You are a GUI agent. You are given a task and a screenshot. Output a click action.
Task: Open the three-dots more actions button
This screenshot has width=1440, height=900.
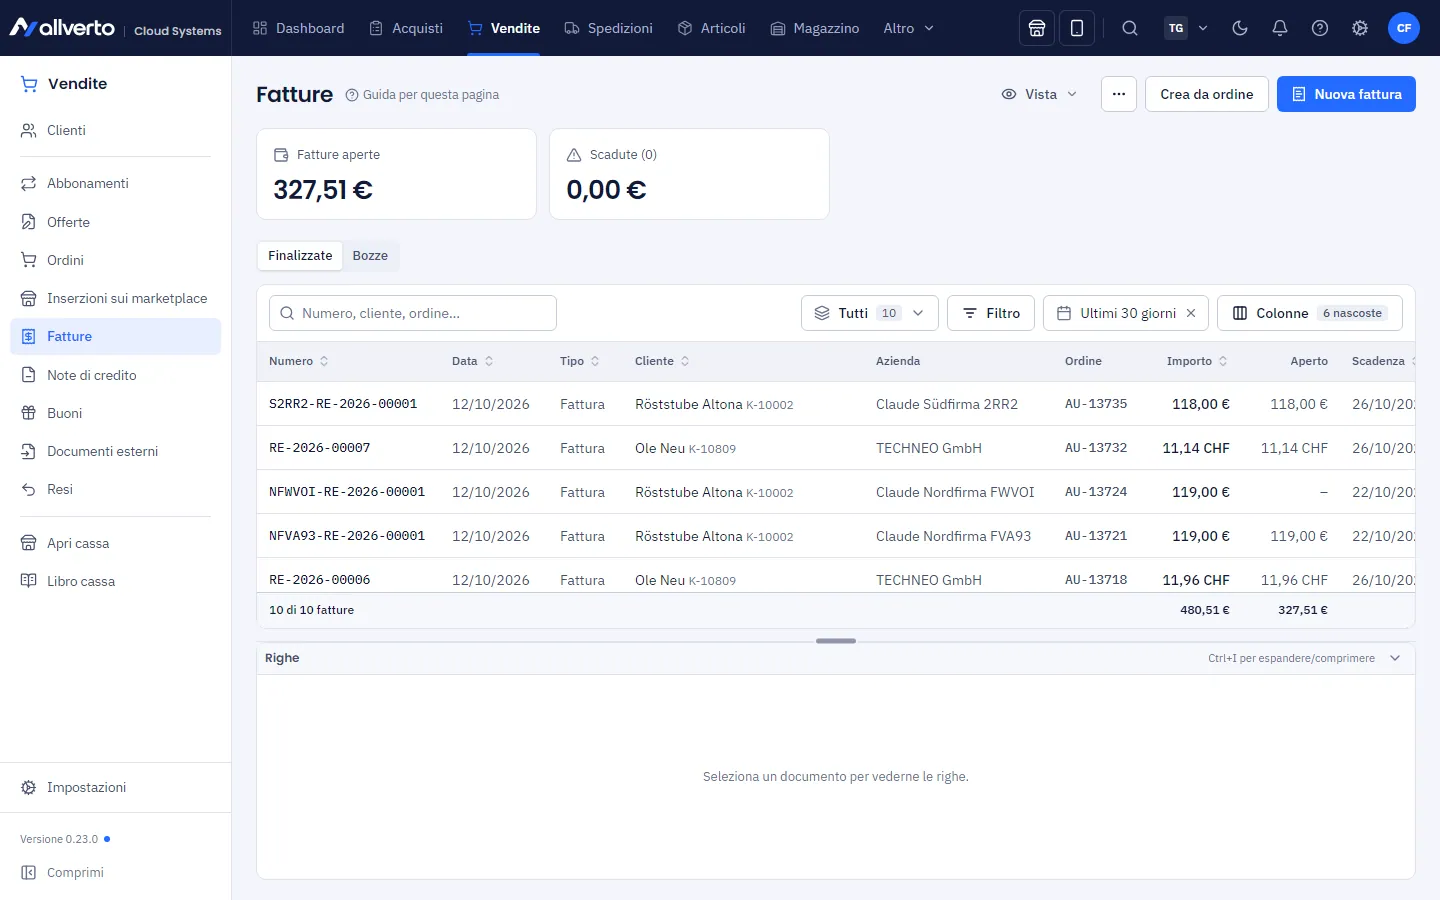coord(1119,94)
